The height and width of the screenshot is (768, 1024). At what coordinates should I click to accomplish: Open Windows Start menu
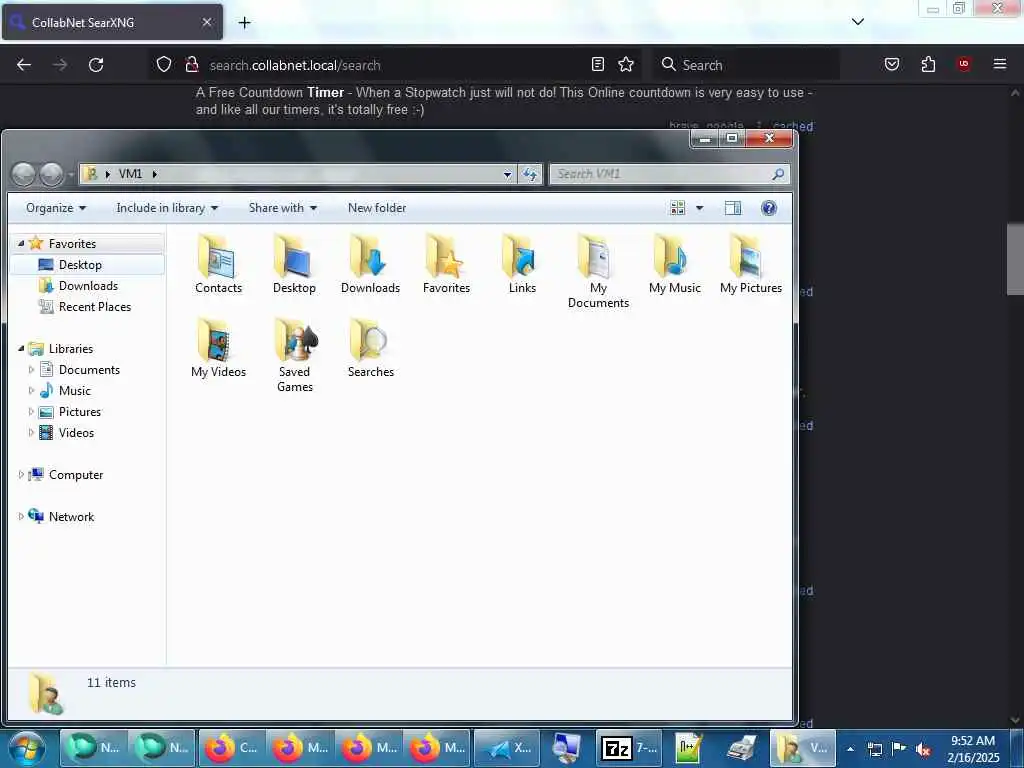(26, 748)
